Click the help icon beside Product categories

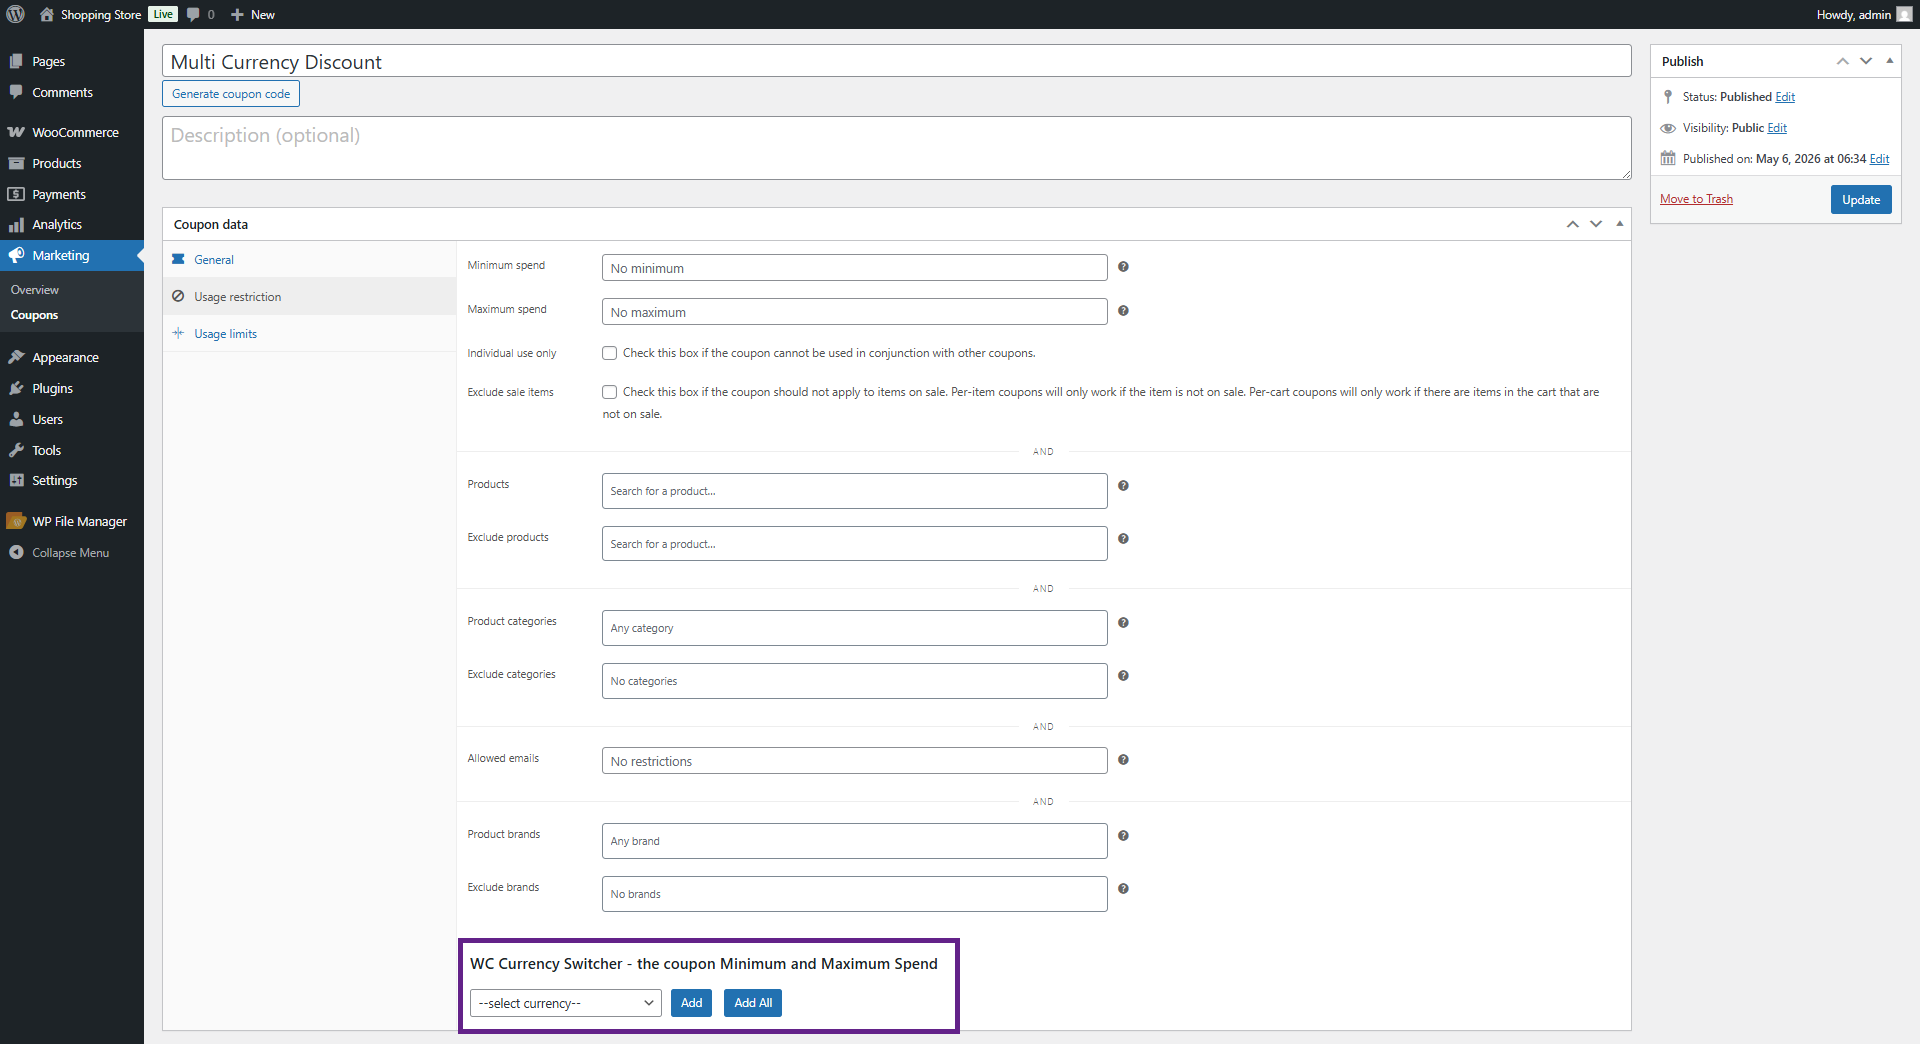tap(1123, 623)
